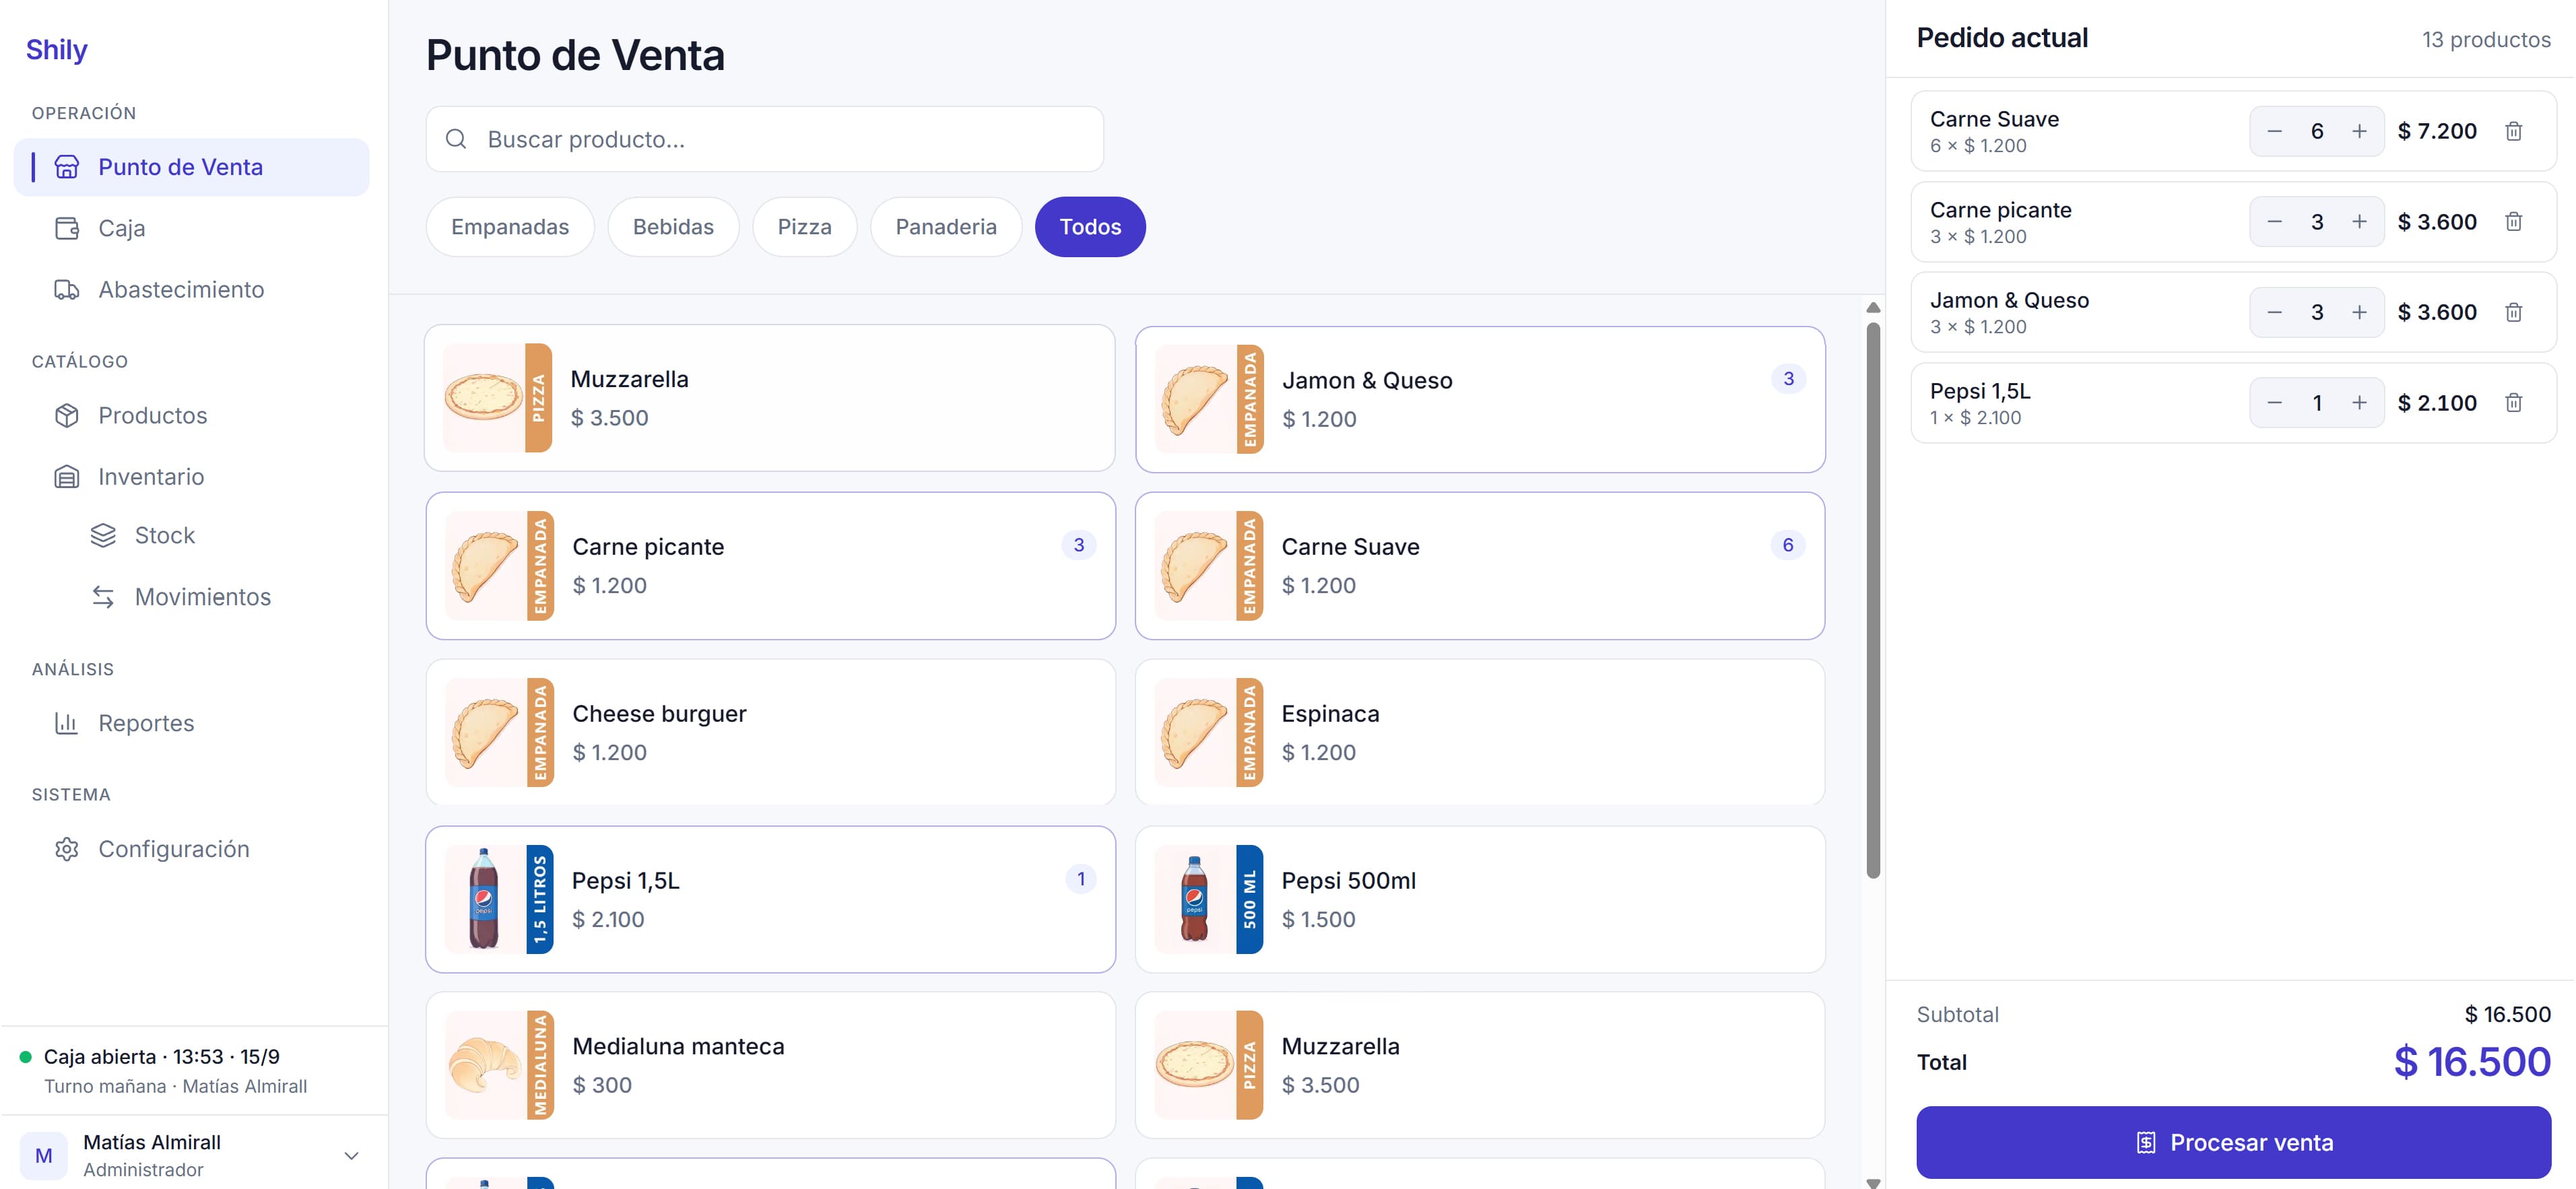Click the Muzzarella pizza card at top
Screen dimensions: 2576x1189
click(x=770, y=398)
